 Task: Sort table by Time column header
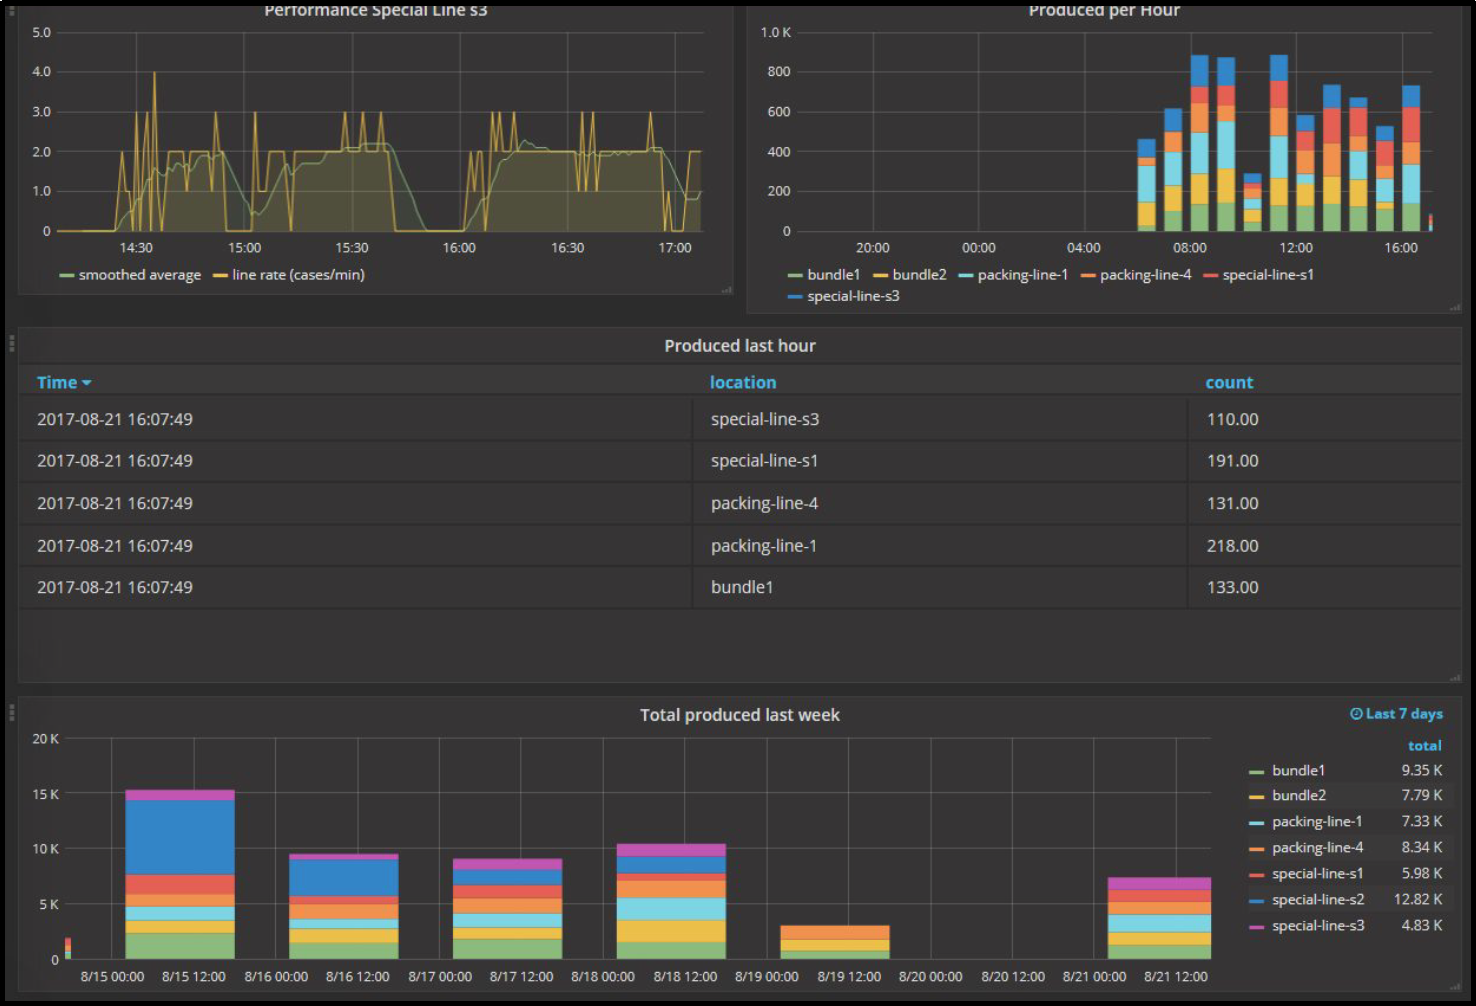tap(57, 383)
